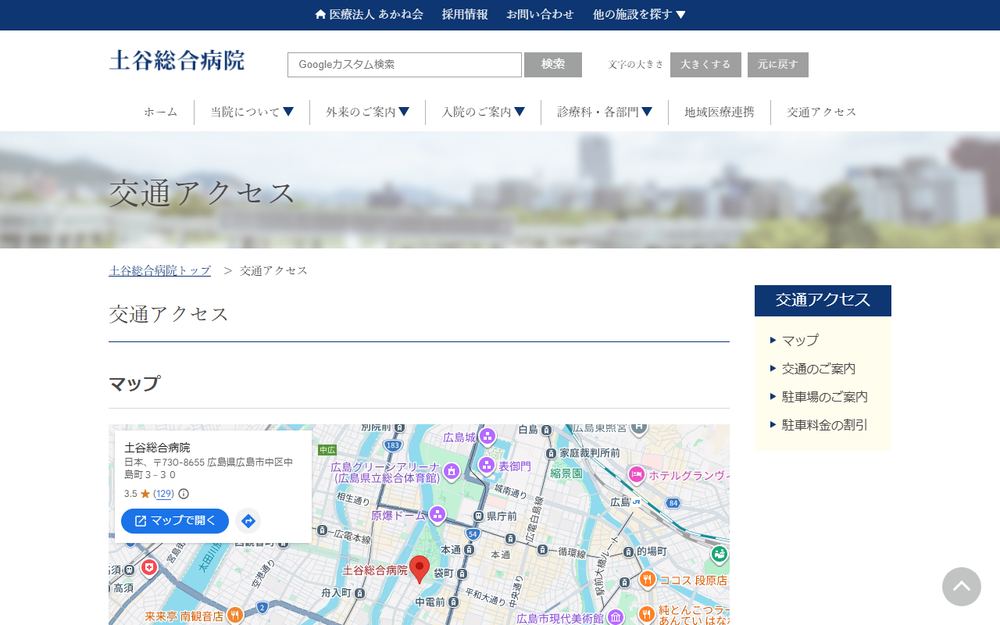Screen dimensions: 1000x625
Task: Click the 本通 station icon on map
Action: click(x=469, y=549)
